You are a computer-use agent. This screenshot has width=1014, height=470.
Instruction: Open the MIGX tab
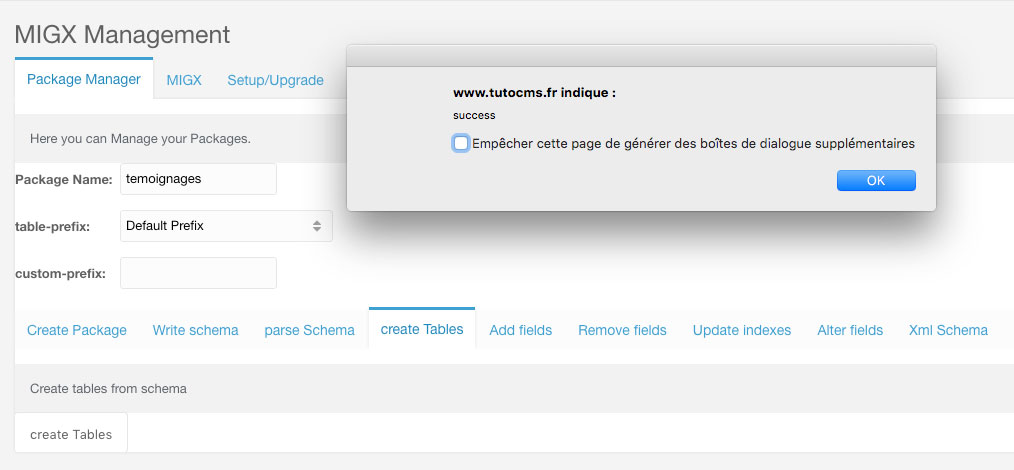[184, 80]
